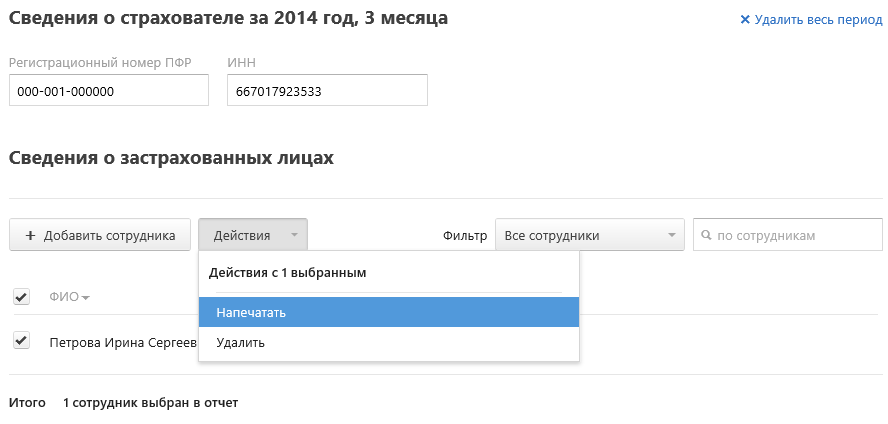Image resolution: width=888 pixels, height=424 pixels.
Task: Click the sort arrow next to ФИО
Action: 86,298
